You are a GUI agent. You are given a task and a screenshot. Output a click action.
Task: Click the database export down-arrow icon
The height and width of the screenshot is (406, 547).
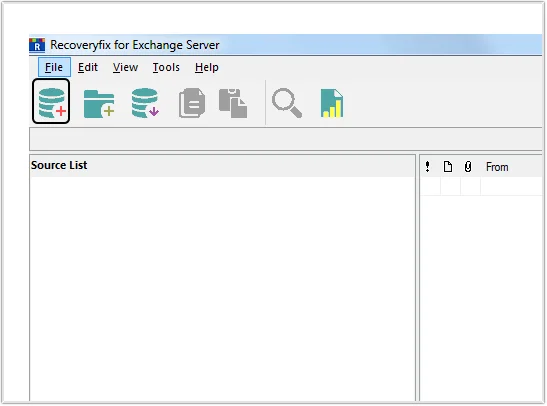coord(145,103)
